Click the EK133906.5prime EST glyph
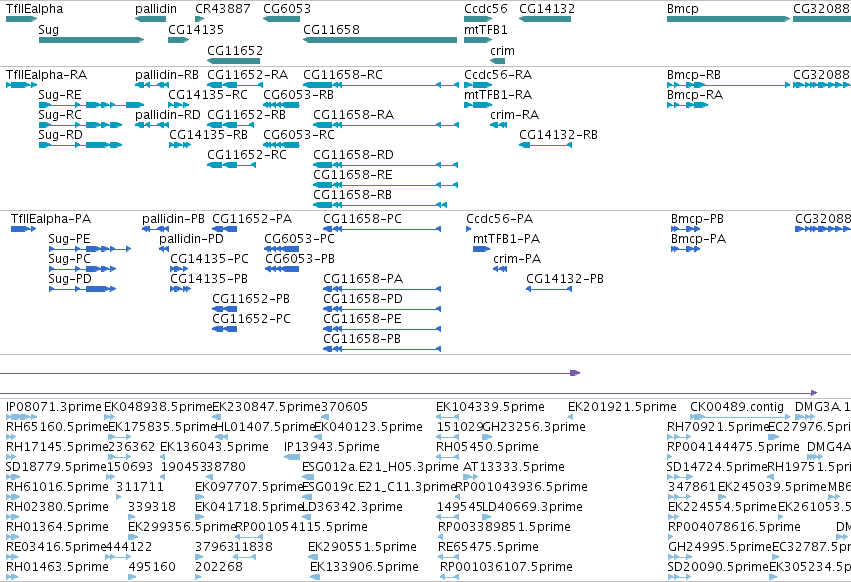Image resolution: width=851 pixels, height=582 pixels. point(315,577)
